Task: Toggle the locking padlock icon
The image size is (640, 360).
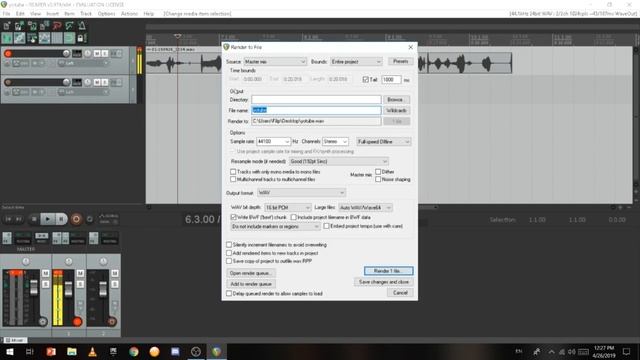Action: click(x=81, y=38)
